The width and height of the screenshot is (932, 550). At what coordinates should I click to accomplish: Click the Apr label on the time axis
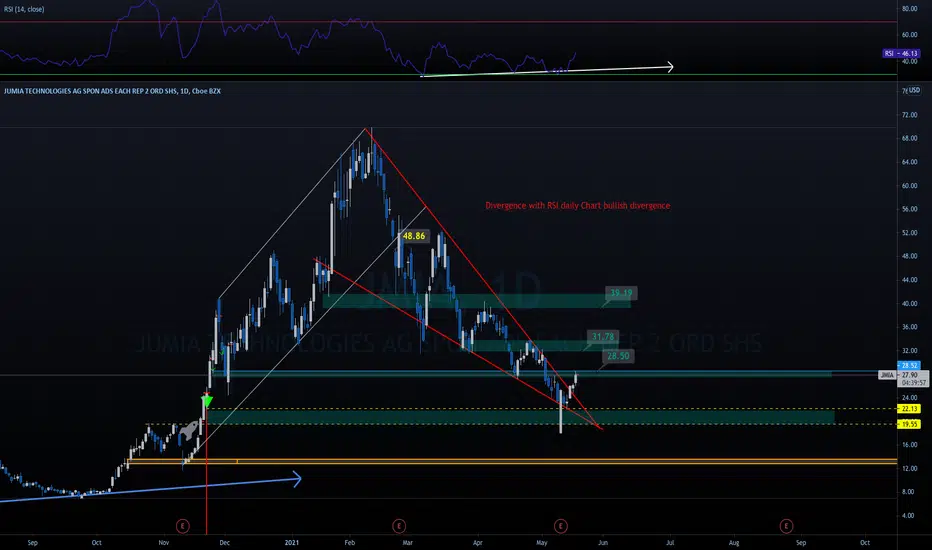coord(478,542)
